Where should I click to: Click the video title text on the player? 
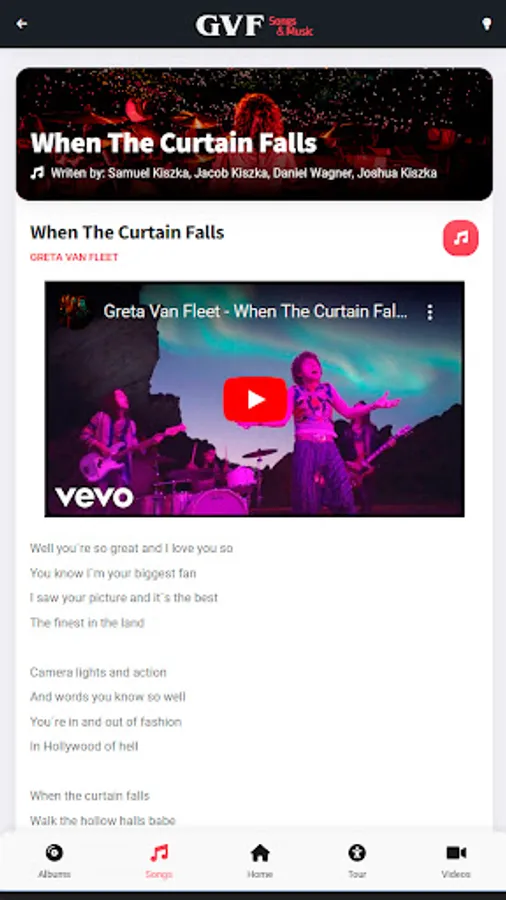tap(255, 312)
